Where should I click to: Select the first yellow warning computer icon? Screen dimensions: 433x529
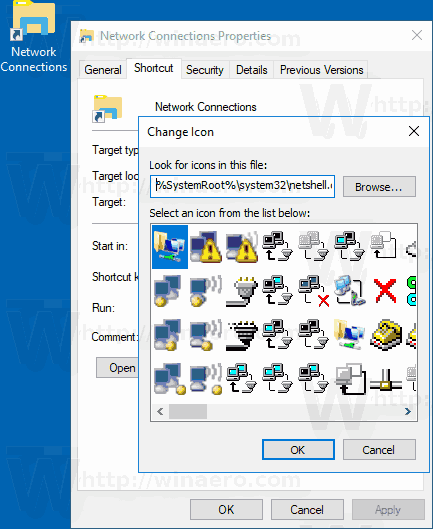(x=206, y=247)
